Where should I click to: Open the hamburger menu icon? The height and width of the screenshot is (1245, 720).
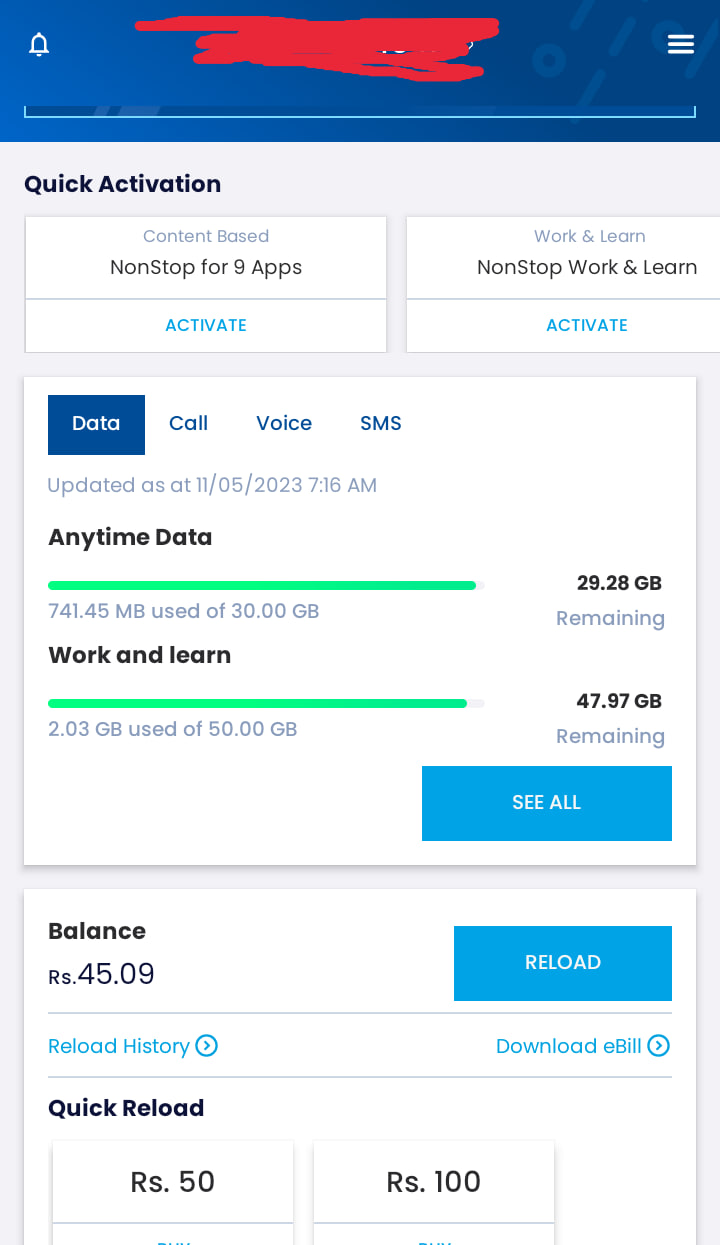[681, 44]
